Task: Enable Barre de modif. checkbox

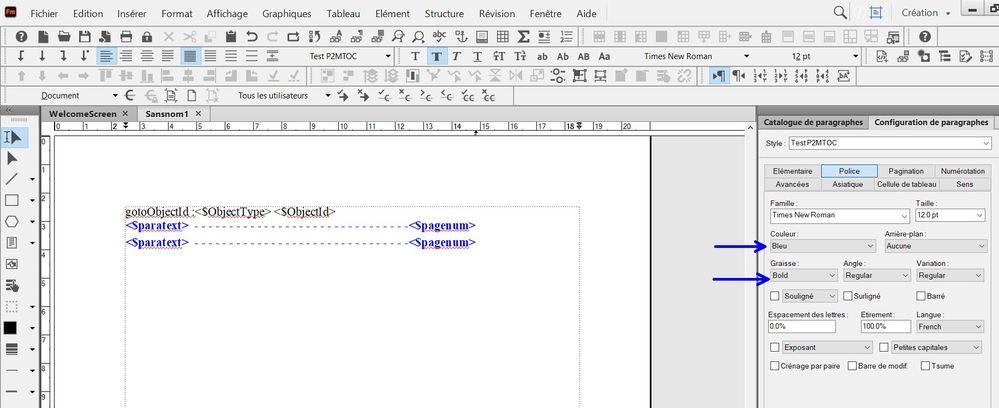Action: tap(851, 366)
